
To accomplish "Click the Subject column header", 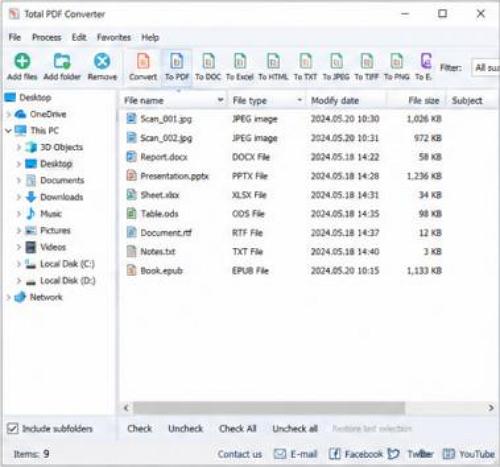I will (467, 100).
